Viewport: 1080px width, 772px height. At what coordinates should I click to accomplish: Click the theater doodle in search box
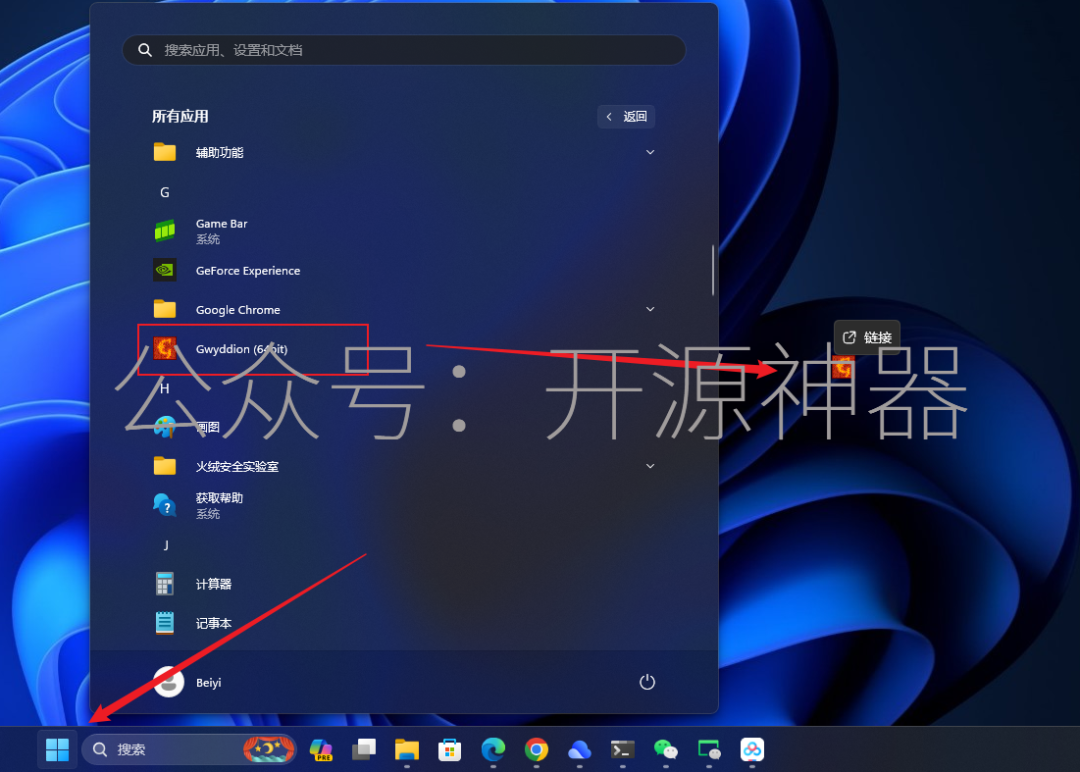269,749
